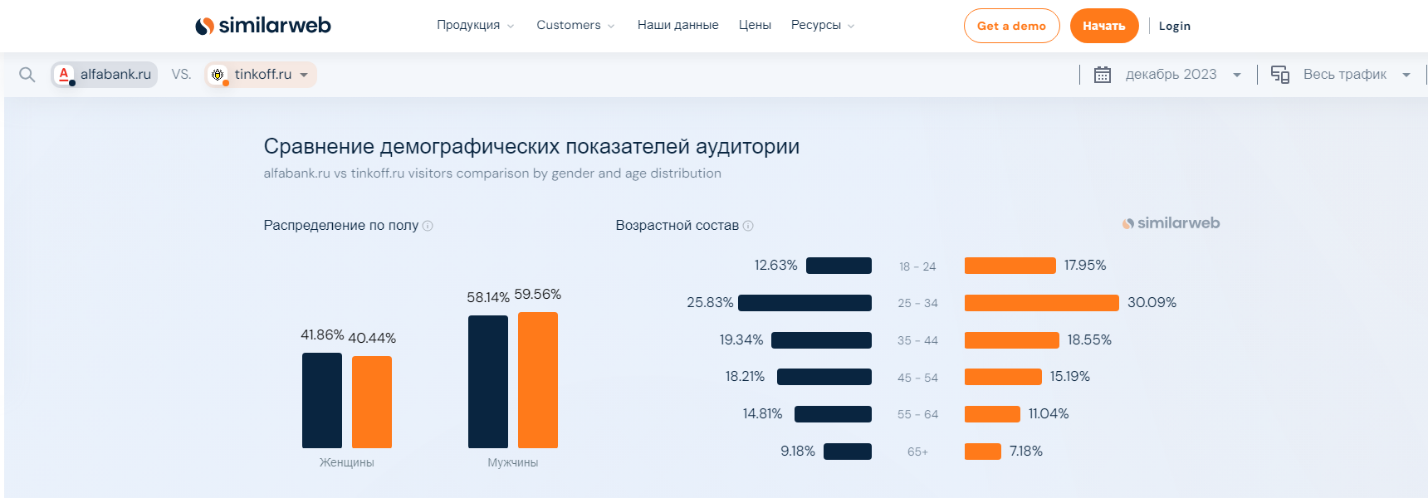Click the dark 35-44 age bar
The image size is (1428, 498).
pyautogui.click(x=822, y=340)
